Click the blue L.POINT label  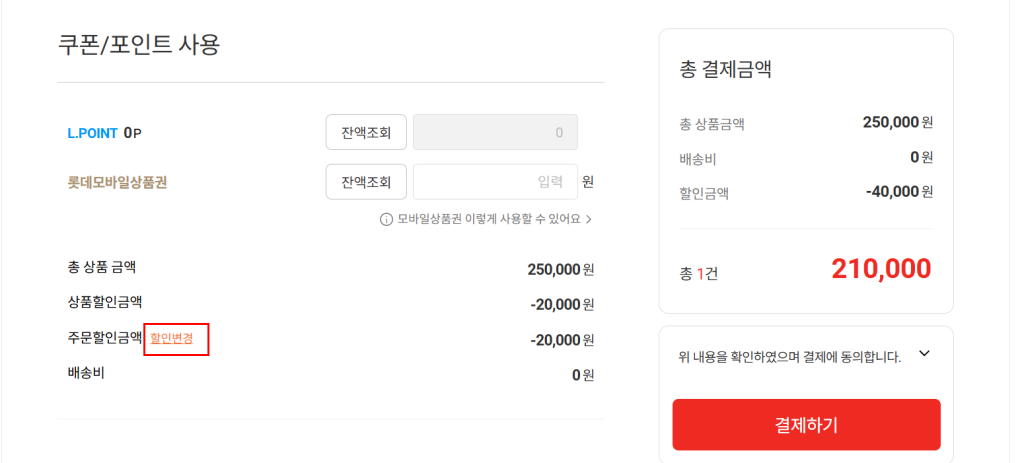point(91,132)
